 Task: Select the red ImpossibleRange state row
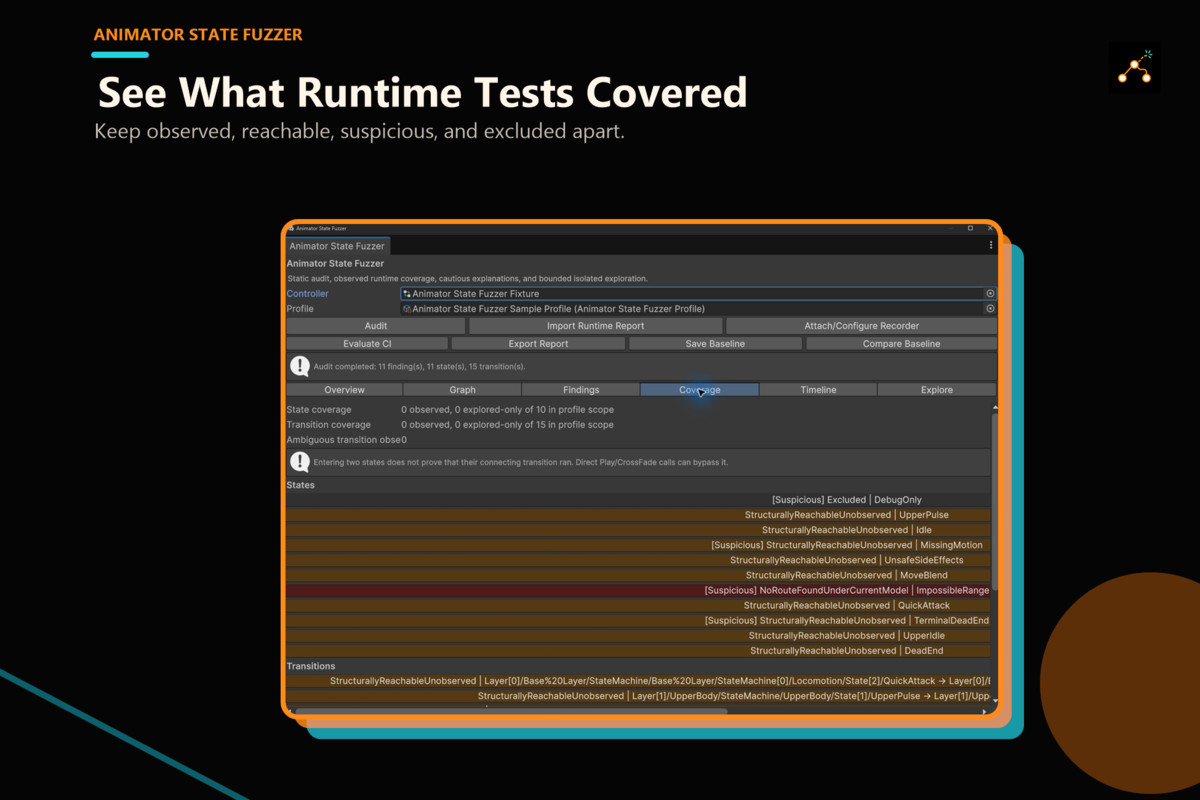point(638,590)
